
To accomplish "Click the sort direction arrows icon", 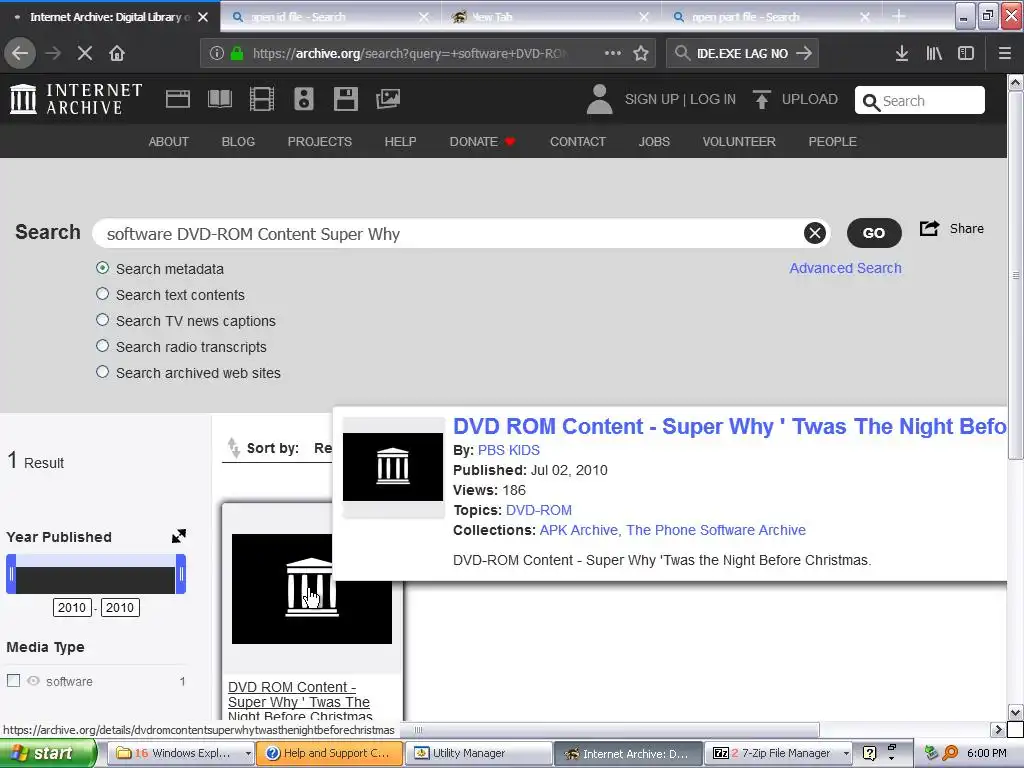I will (233, 448).
